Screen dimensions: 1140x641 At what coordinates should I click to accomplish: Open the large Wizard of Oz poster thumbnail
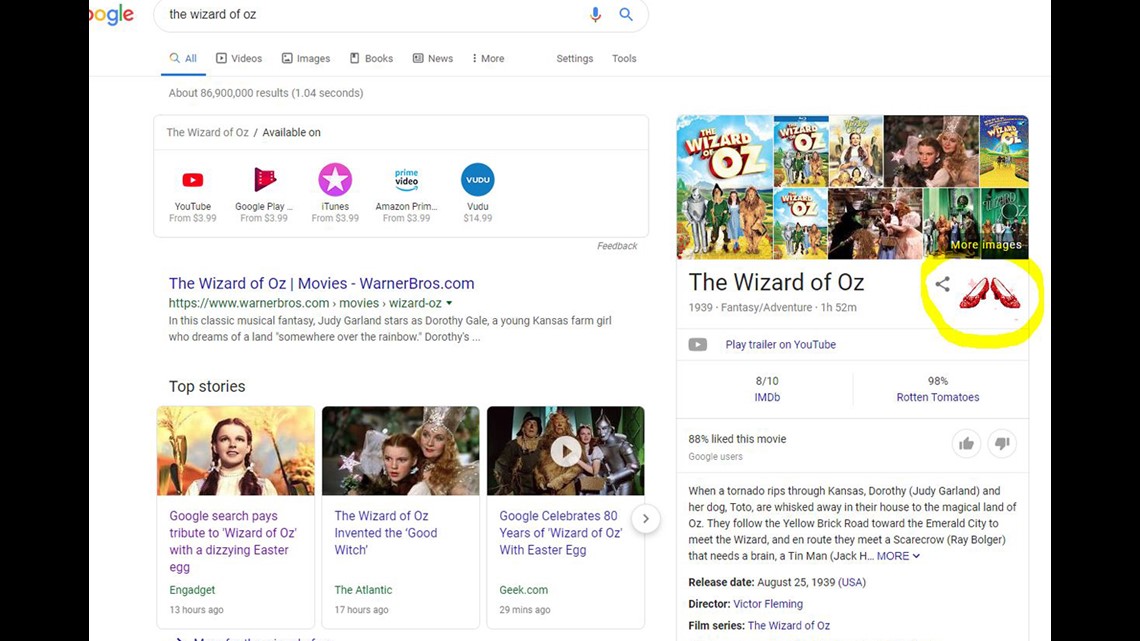pos(725,188)
